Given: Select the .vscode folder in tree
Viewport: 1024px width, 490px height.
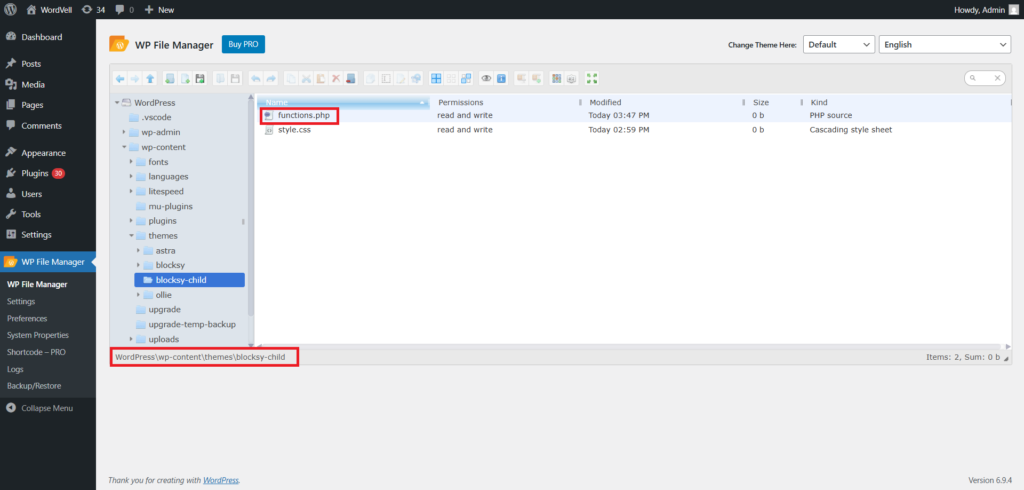Looking at the screenshot, I should [155, 118].
